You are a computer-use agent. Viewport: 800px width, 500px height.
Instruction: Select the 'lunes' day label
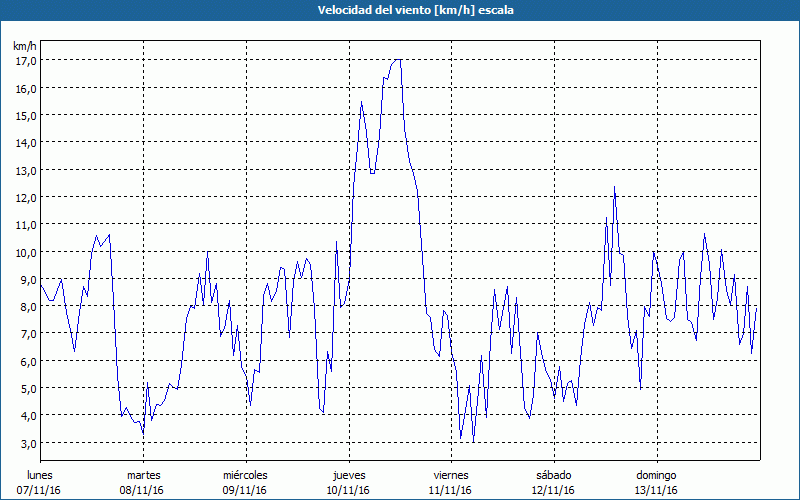40,475
